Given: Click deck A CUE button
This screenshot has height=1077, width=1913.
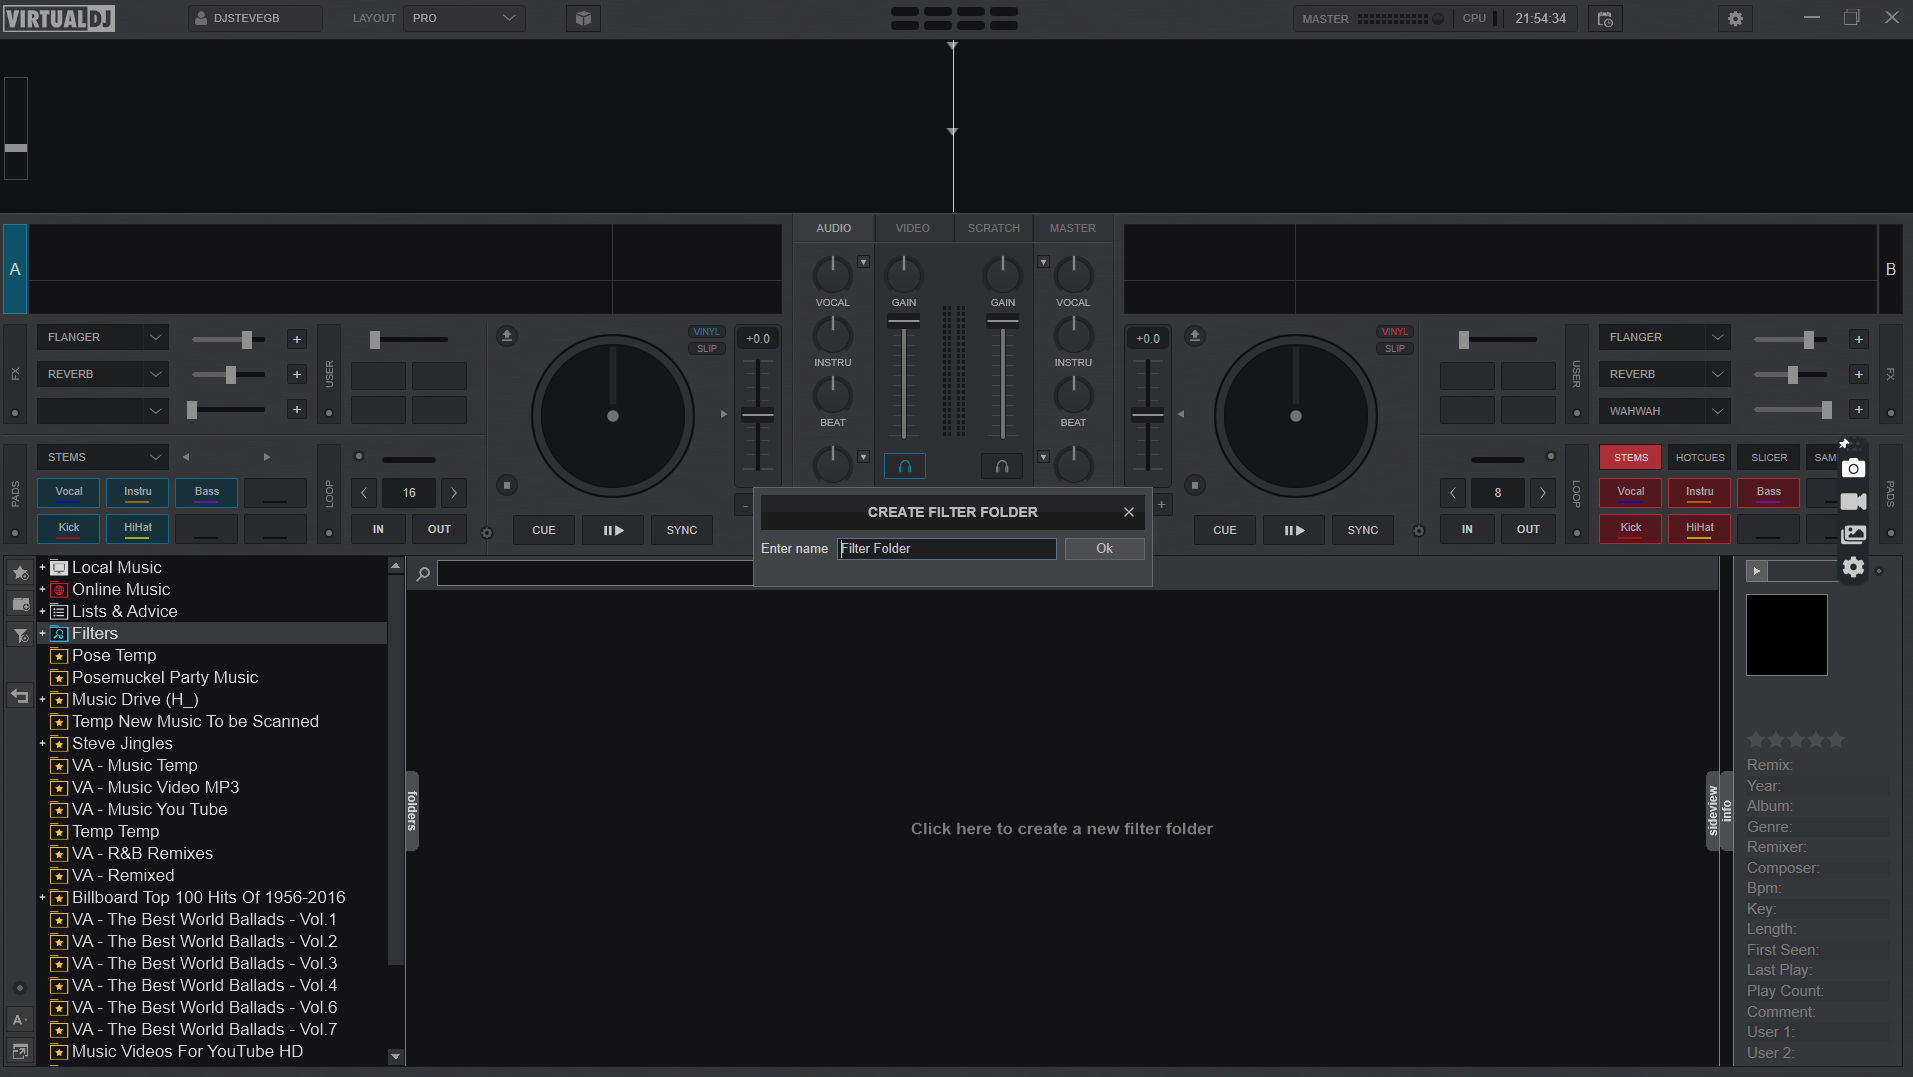Looking at the screenshot, I should pyautogui.click(x=544, y=530).
